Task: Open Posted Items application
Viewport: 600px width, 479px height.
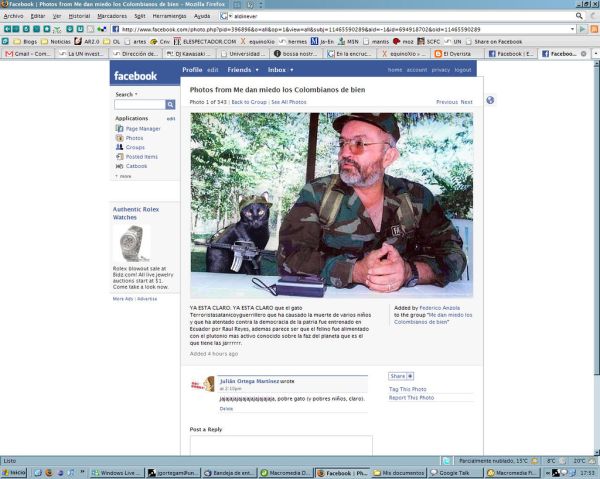Action: (137, 156)
